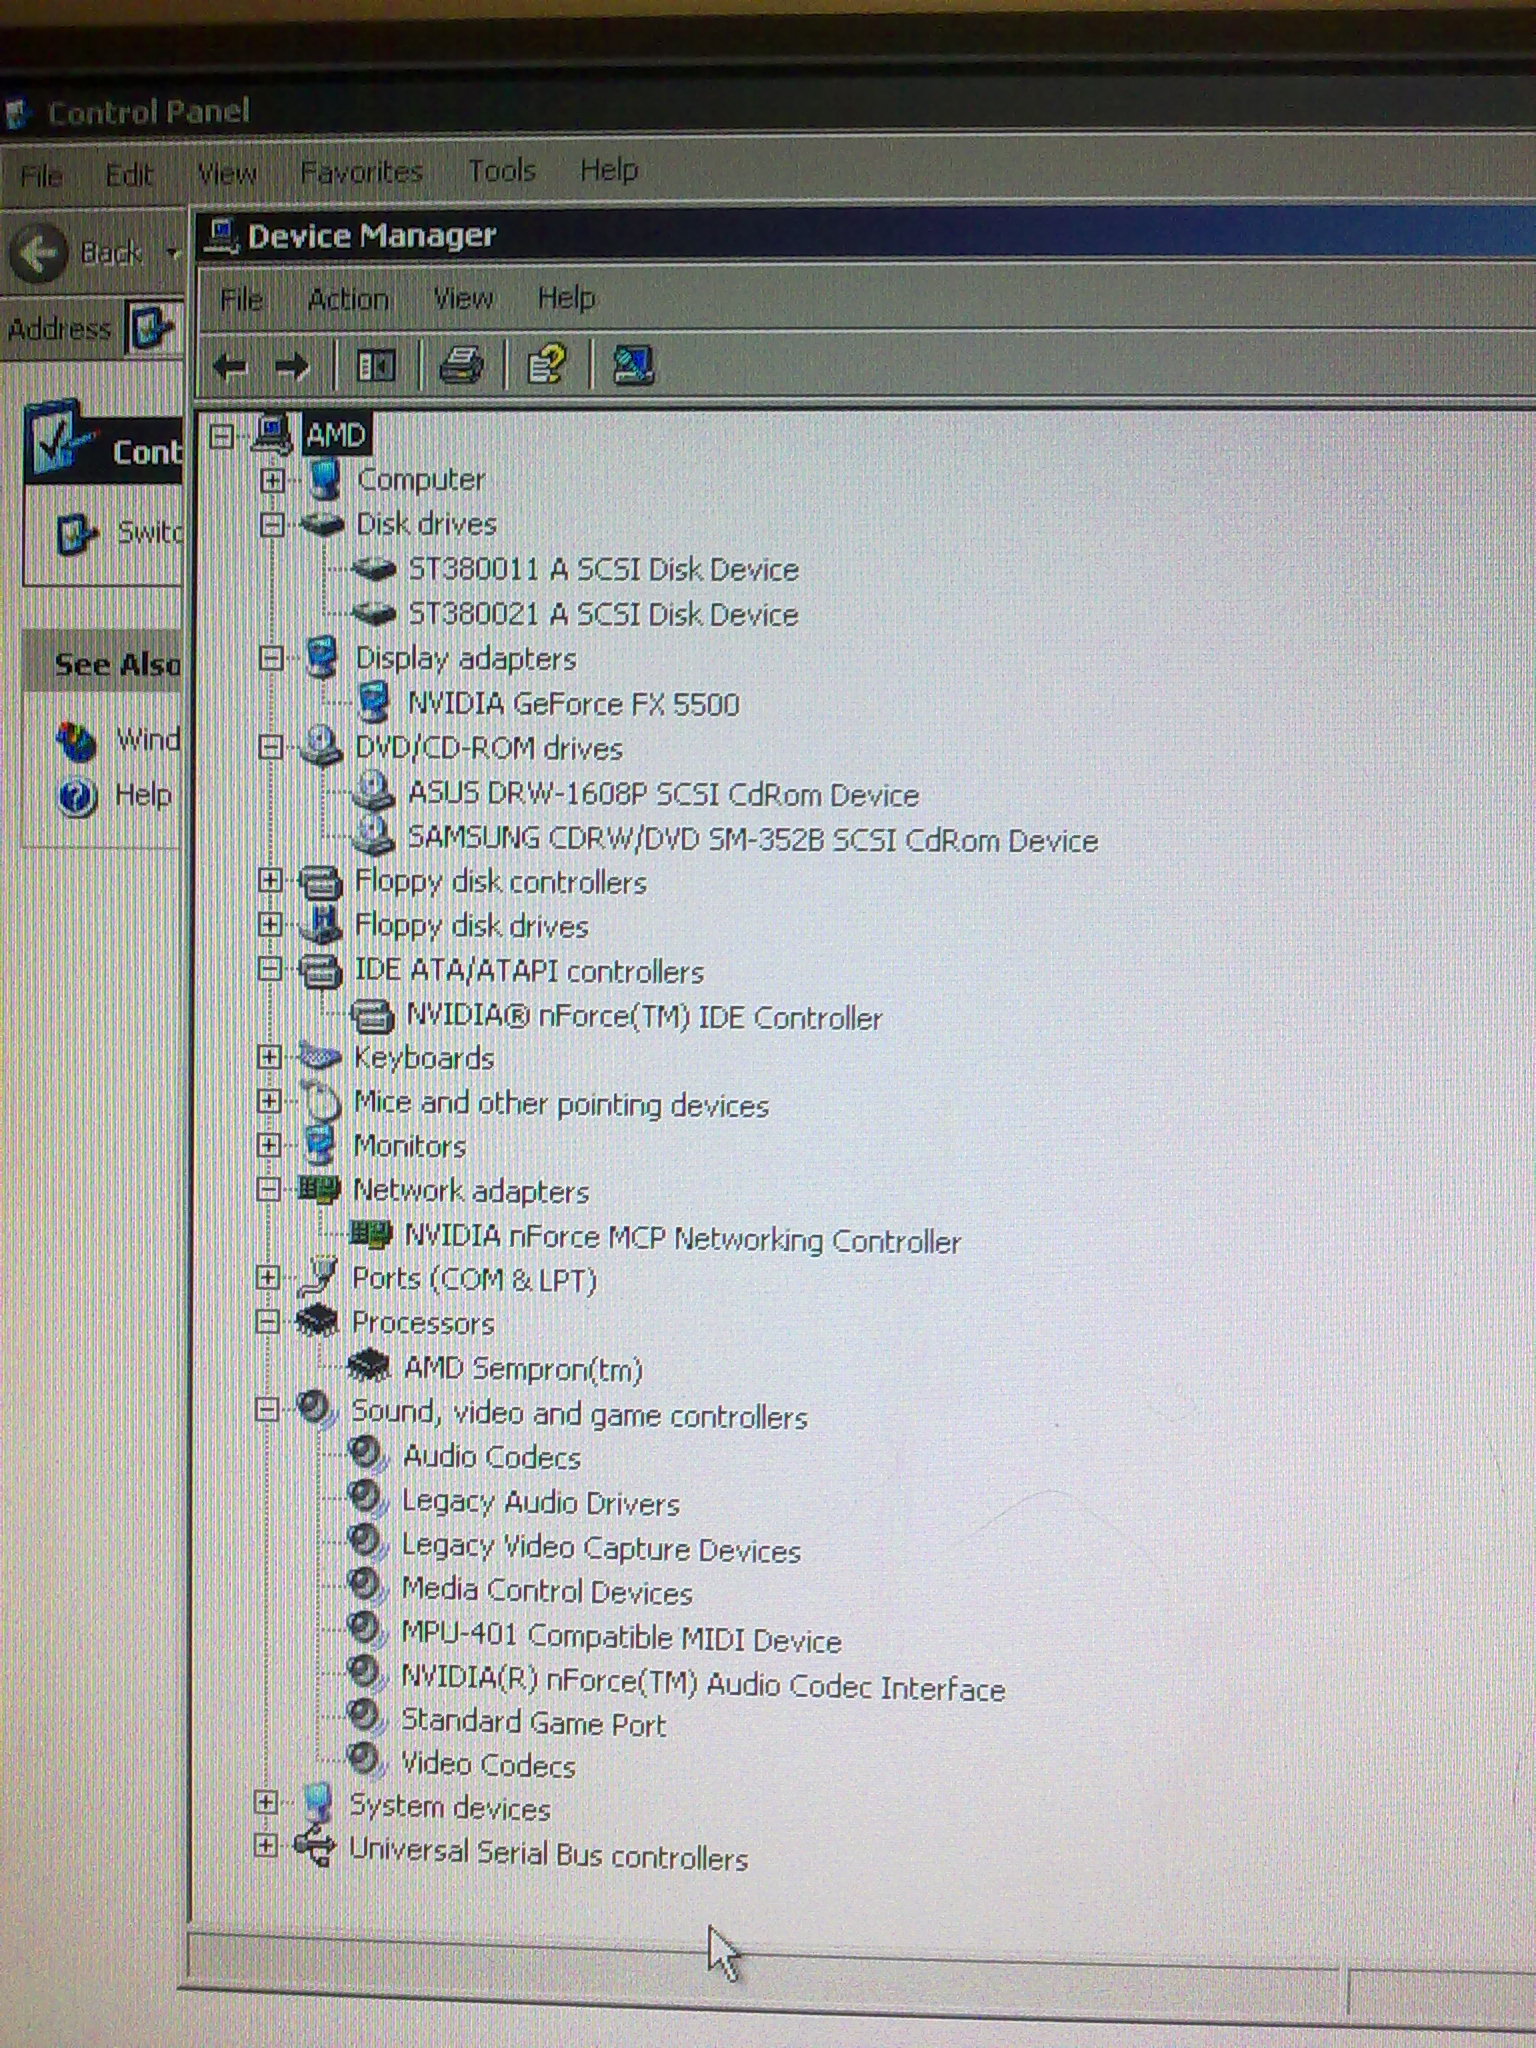Expand the Floppy disk controllers node
The height and width of the screenshot is (2048, 1536).
[x=269, y=880]
